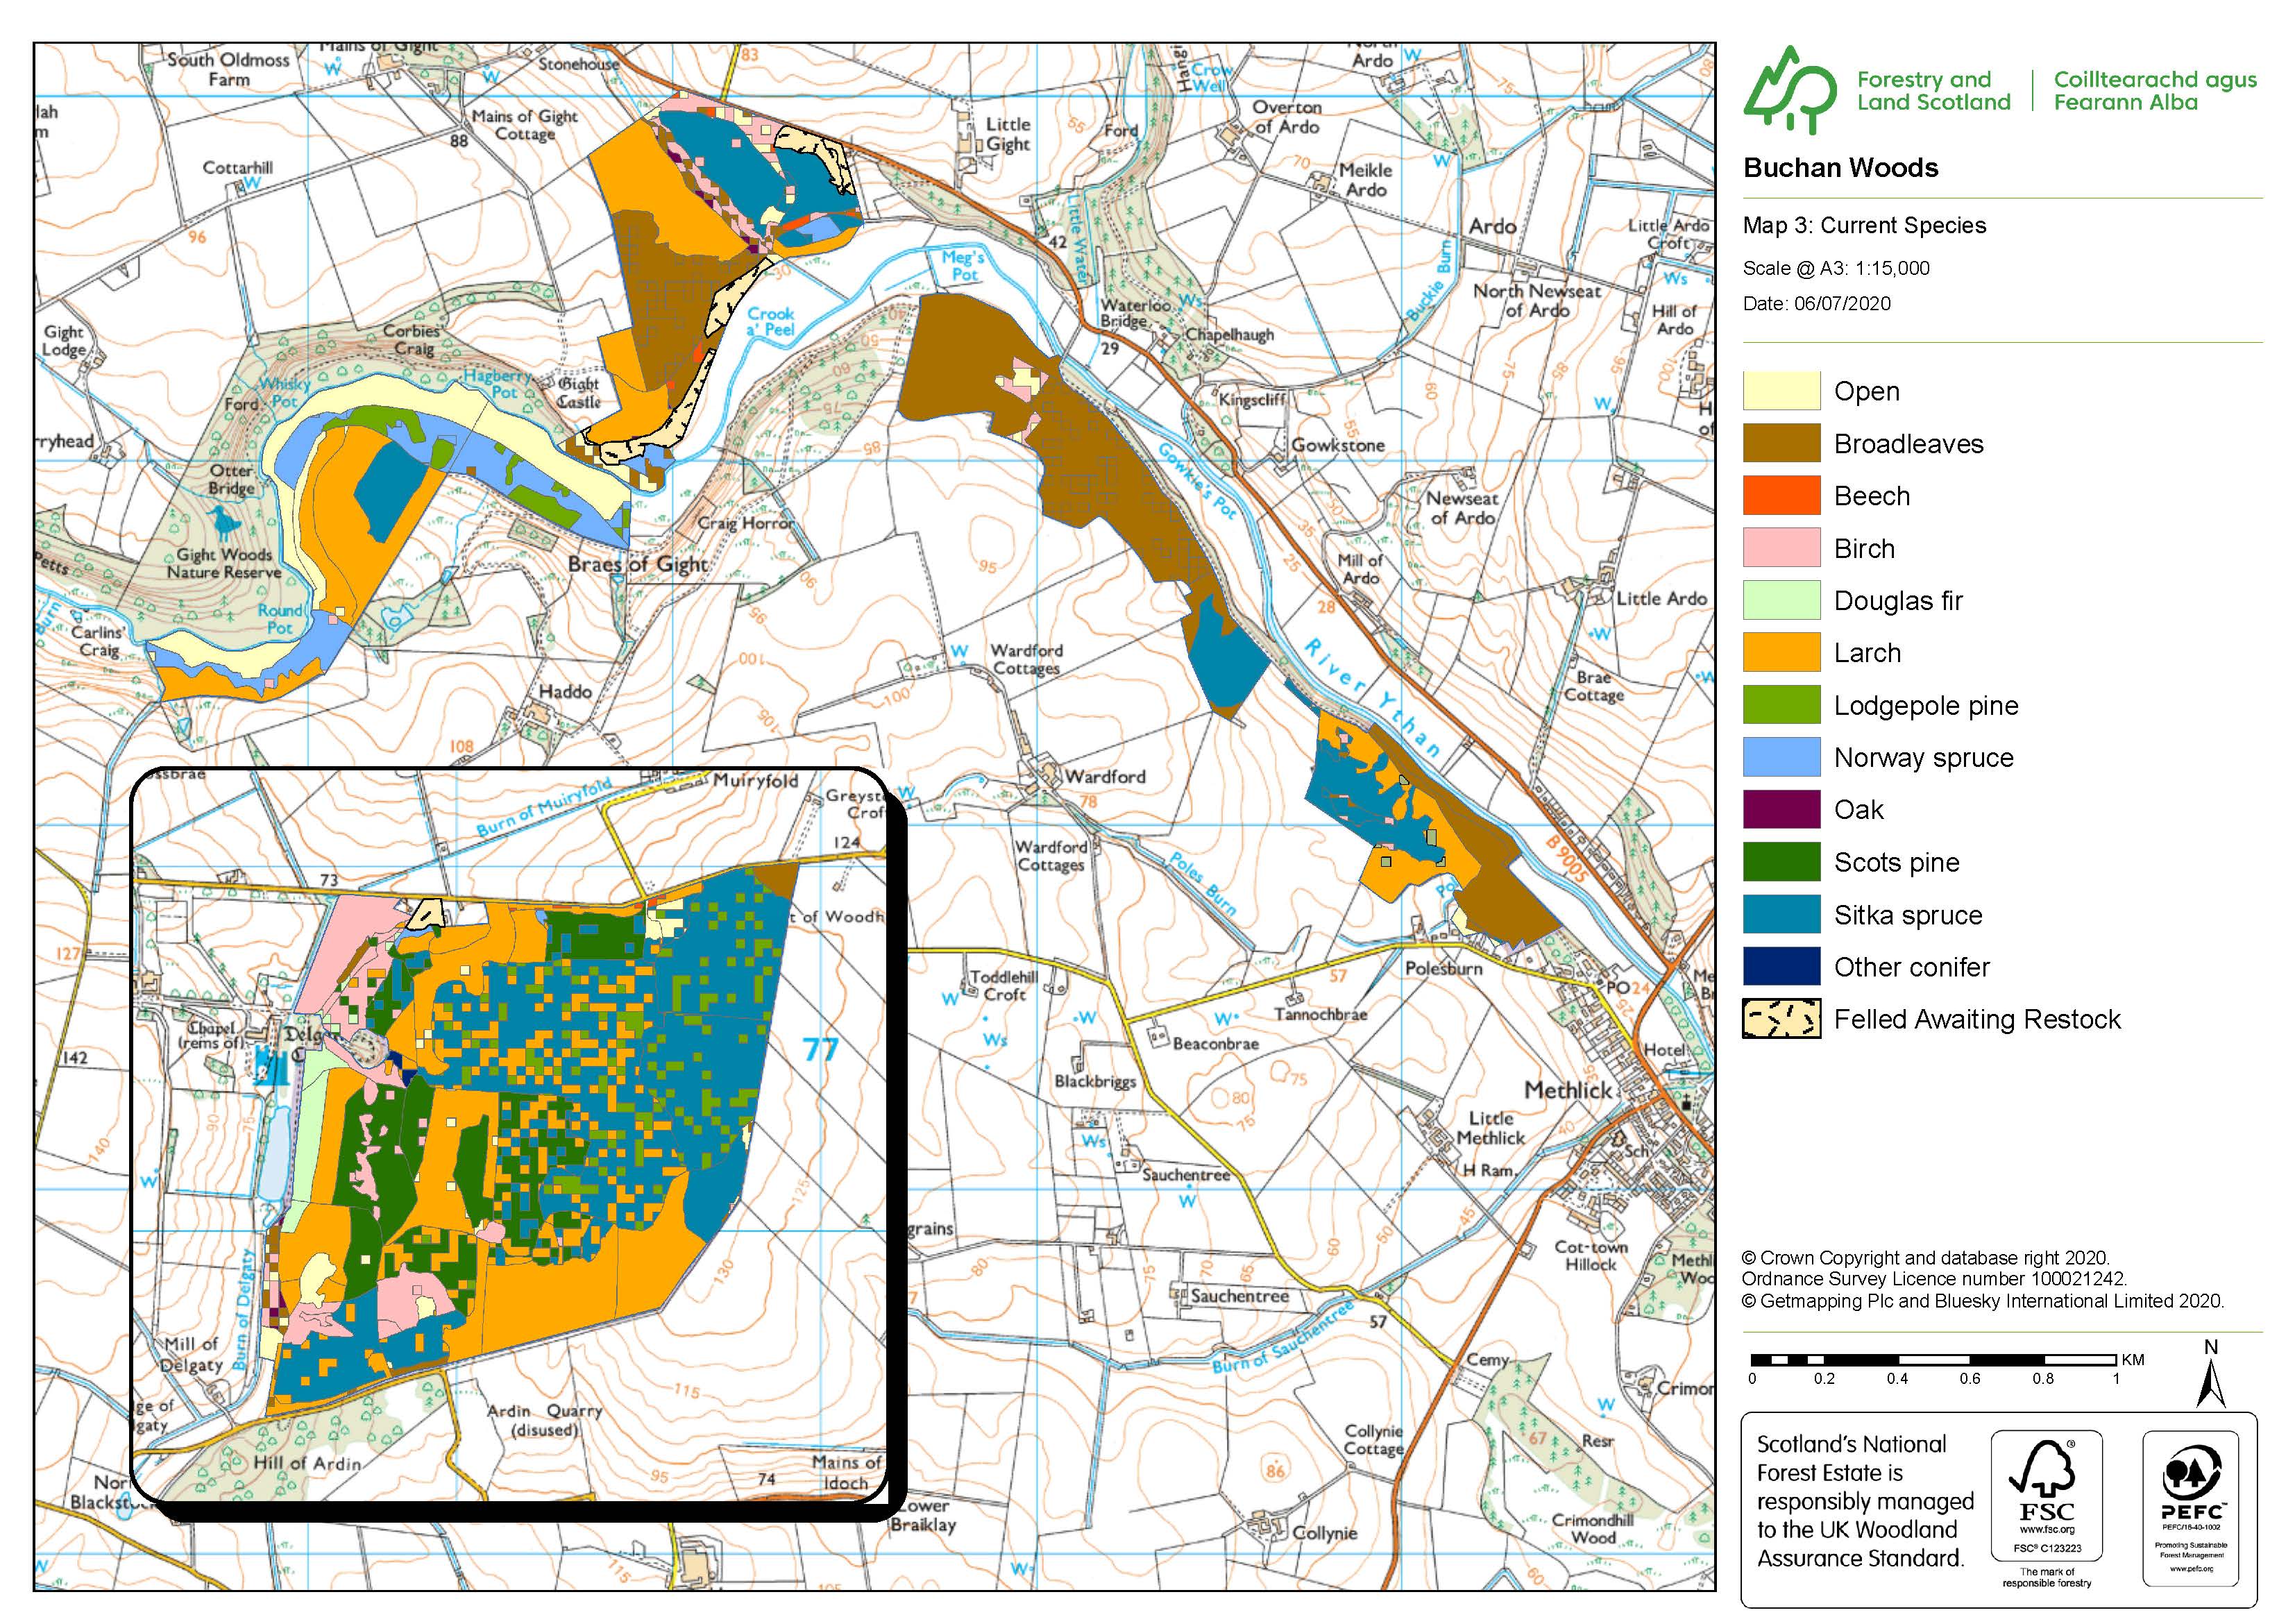Click the church symbol in Methlick
The width and height of the screenshot is (2295, 1624).
[1688, 1104]
